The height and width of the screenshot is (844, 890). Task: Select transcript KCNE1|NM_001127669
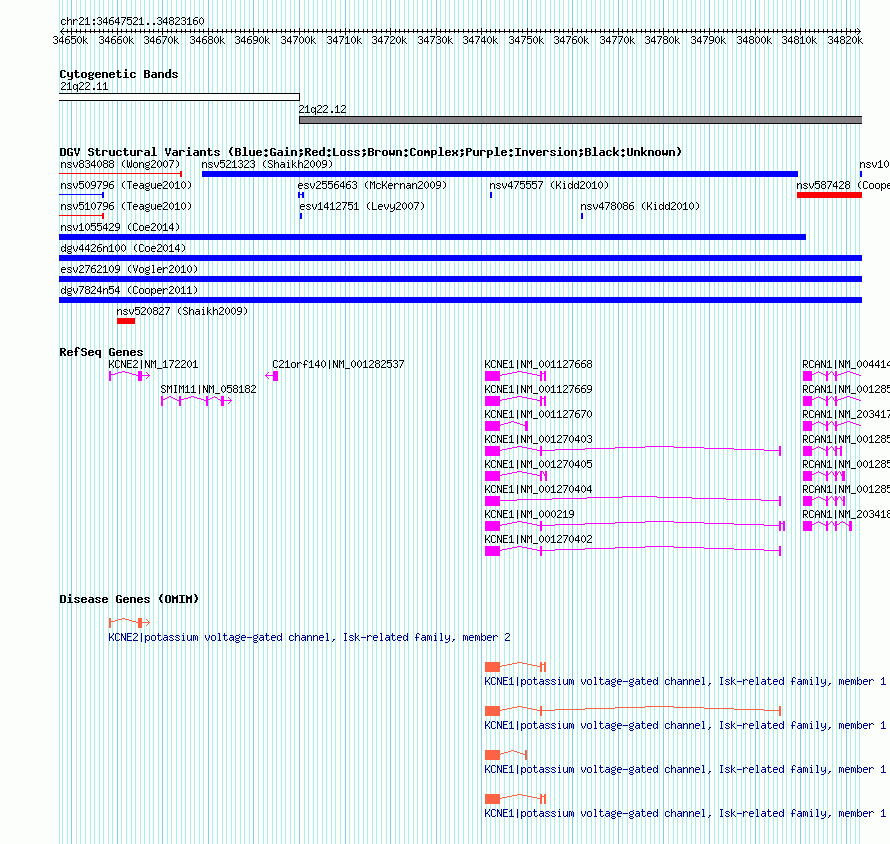click(x=538, y=389)
